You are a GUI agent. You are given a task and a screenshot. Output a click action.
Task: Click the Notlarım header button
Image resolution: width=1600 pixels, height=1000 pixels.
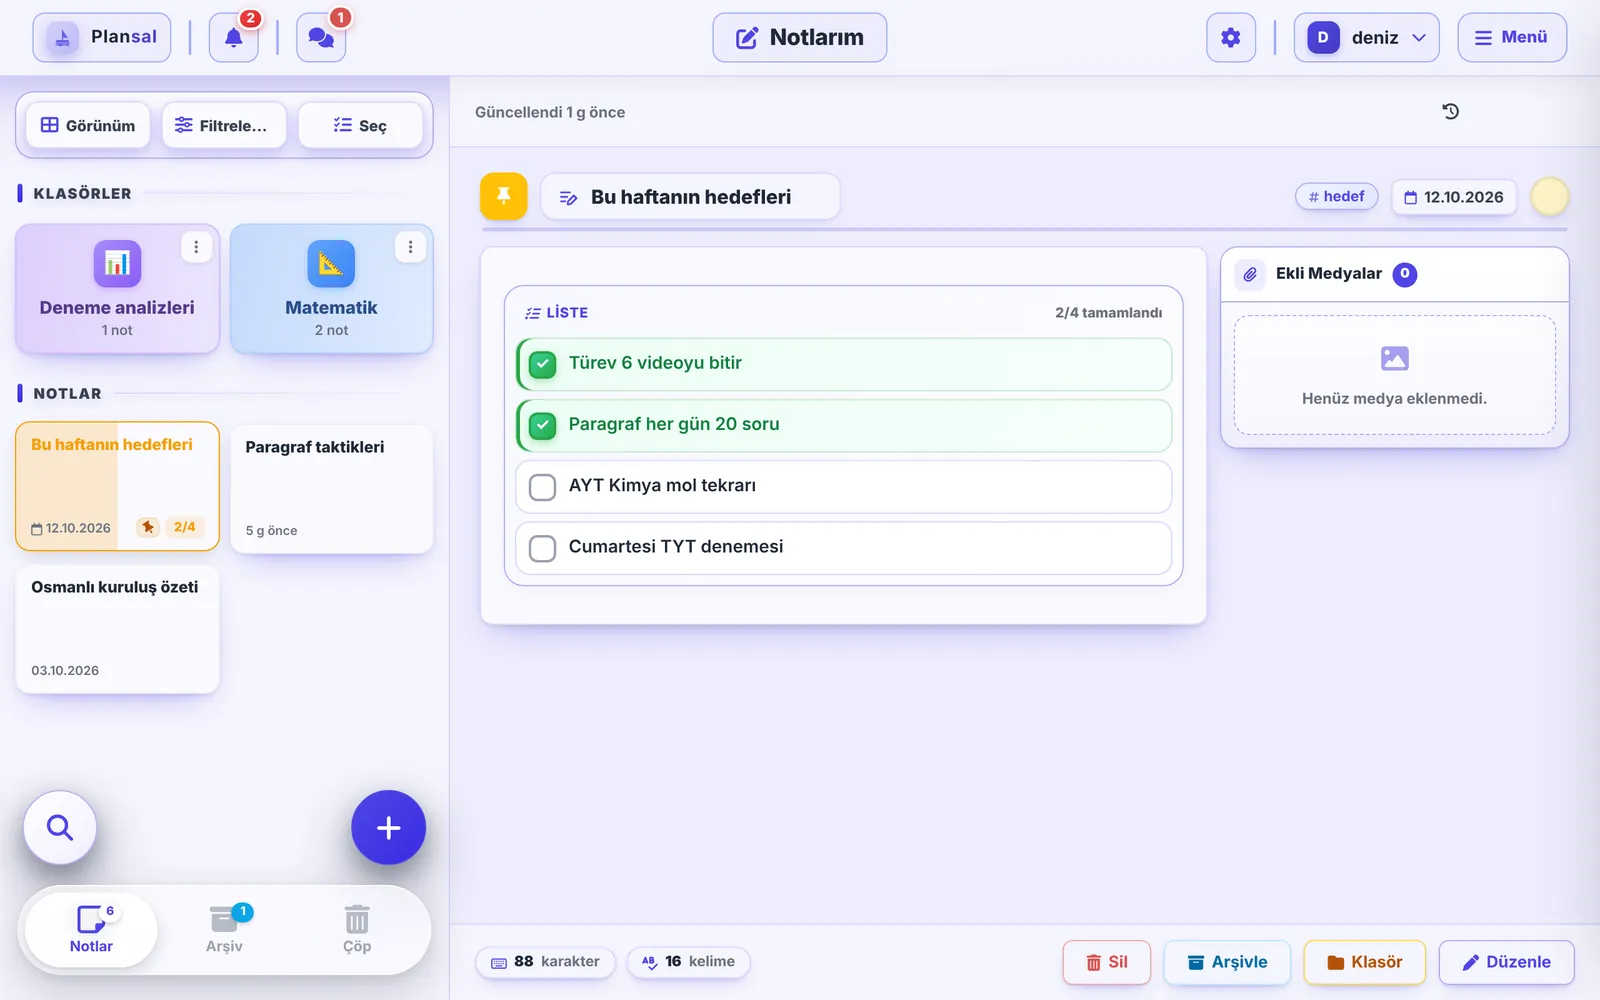[800, 38]
